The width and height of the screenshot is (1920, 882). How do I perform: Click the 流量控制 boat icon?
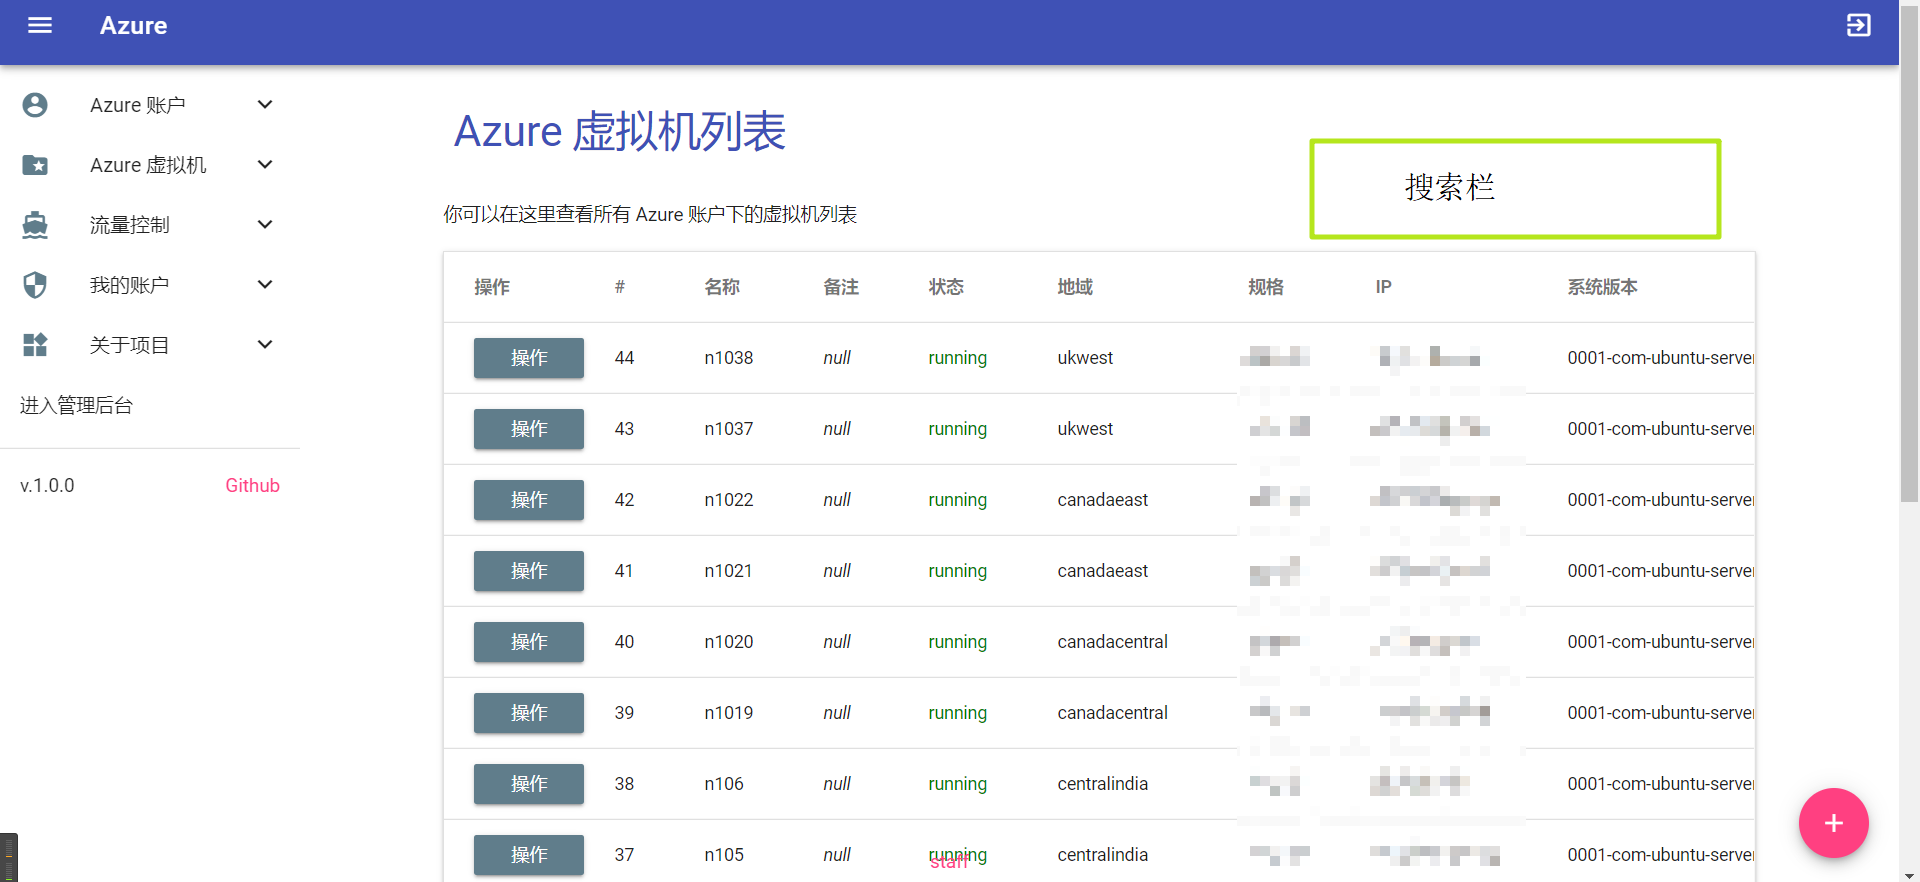point(35,225)
